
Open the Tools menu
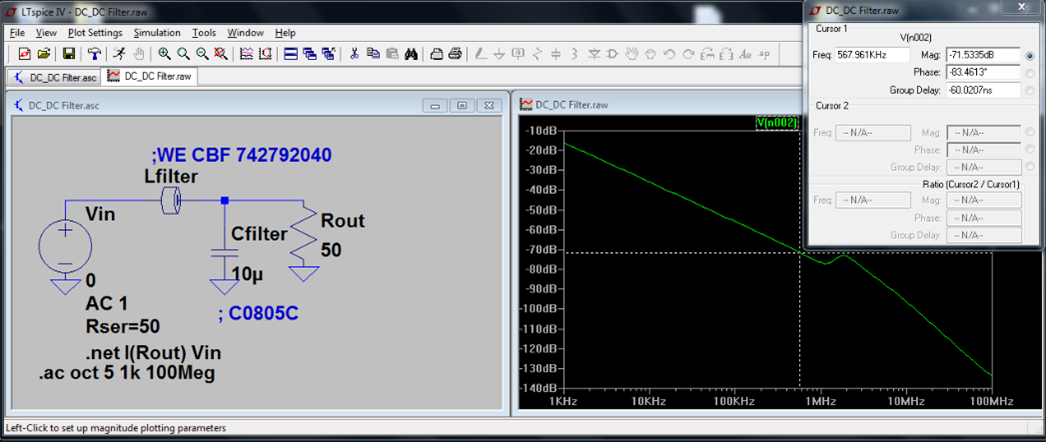click(204, 33)
